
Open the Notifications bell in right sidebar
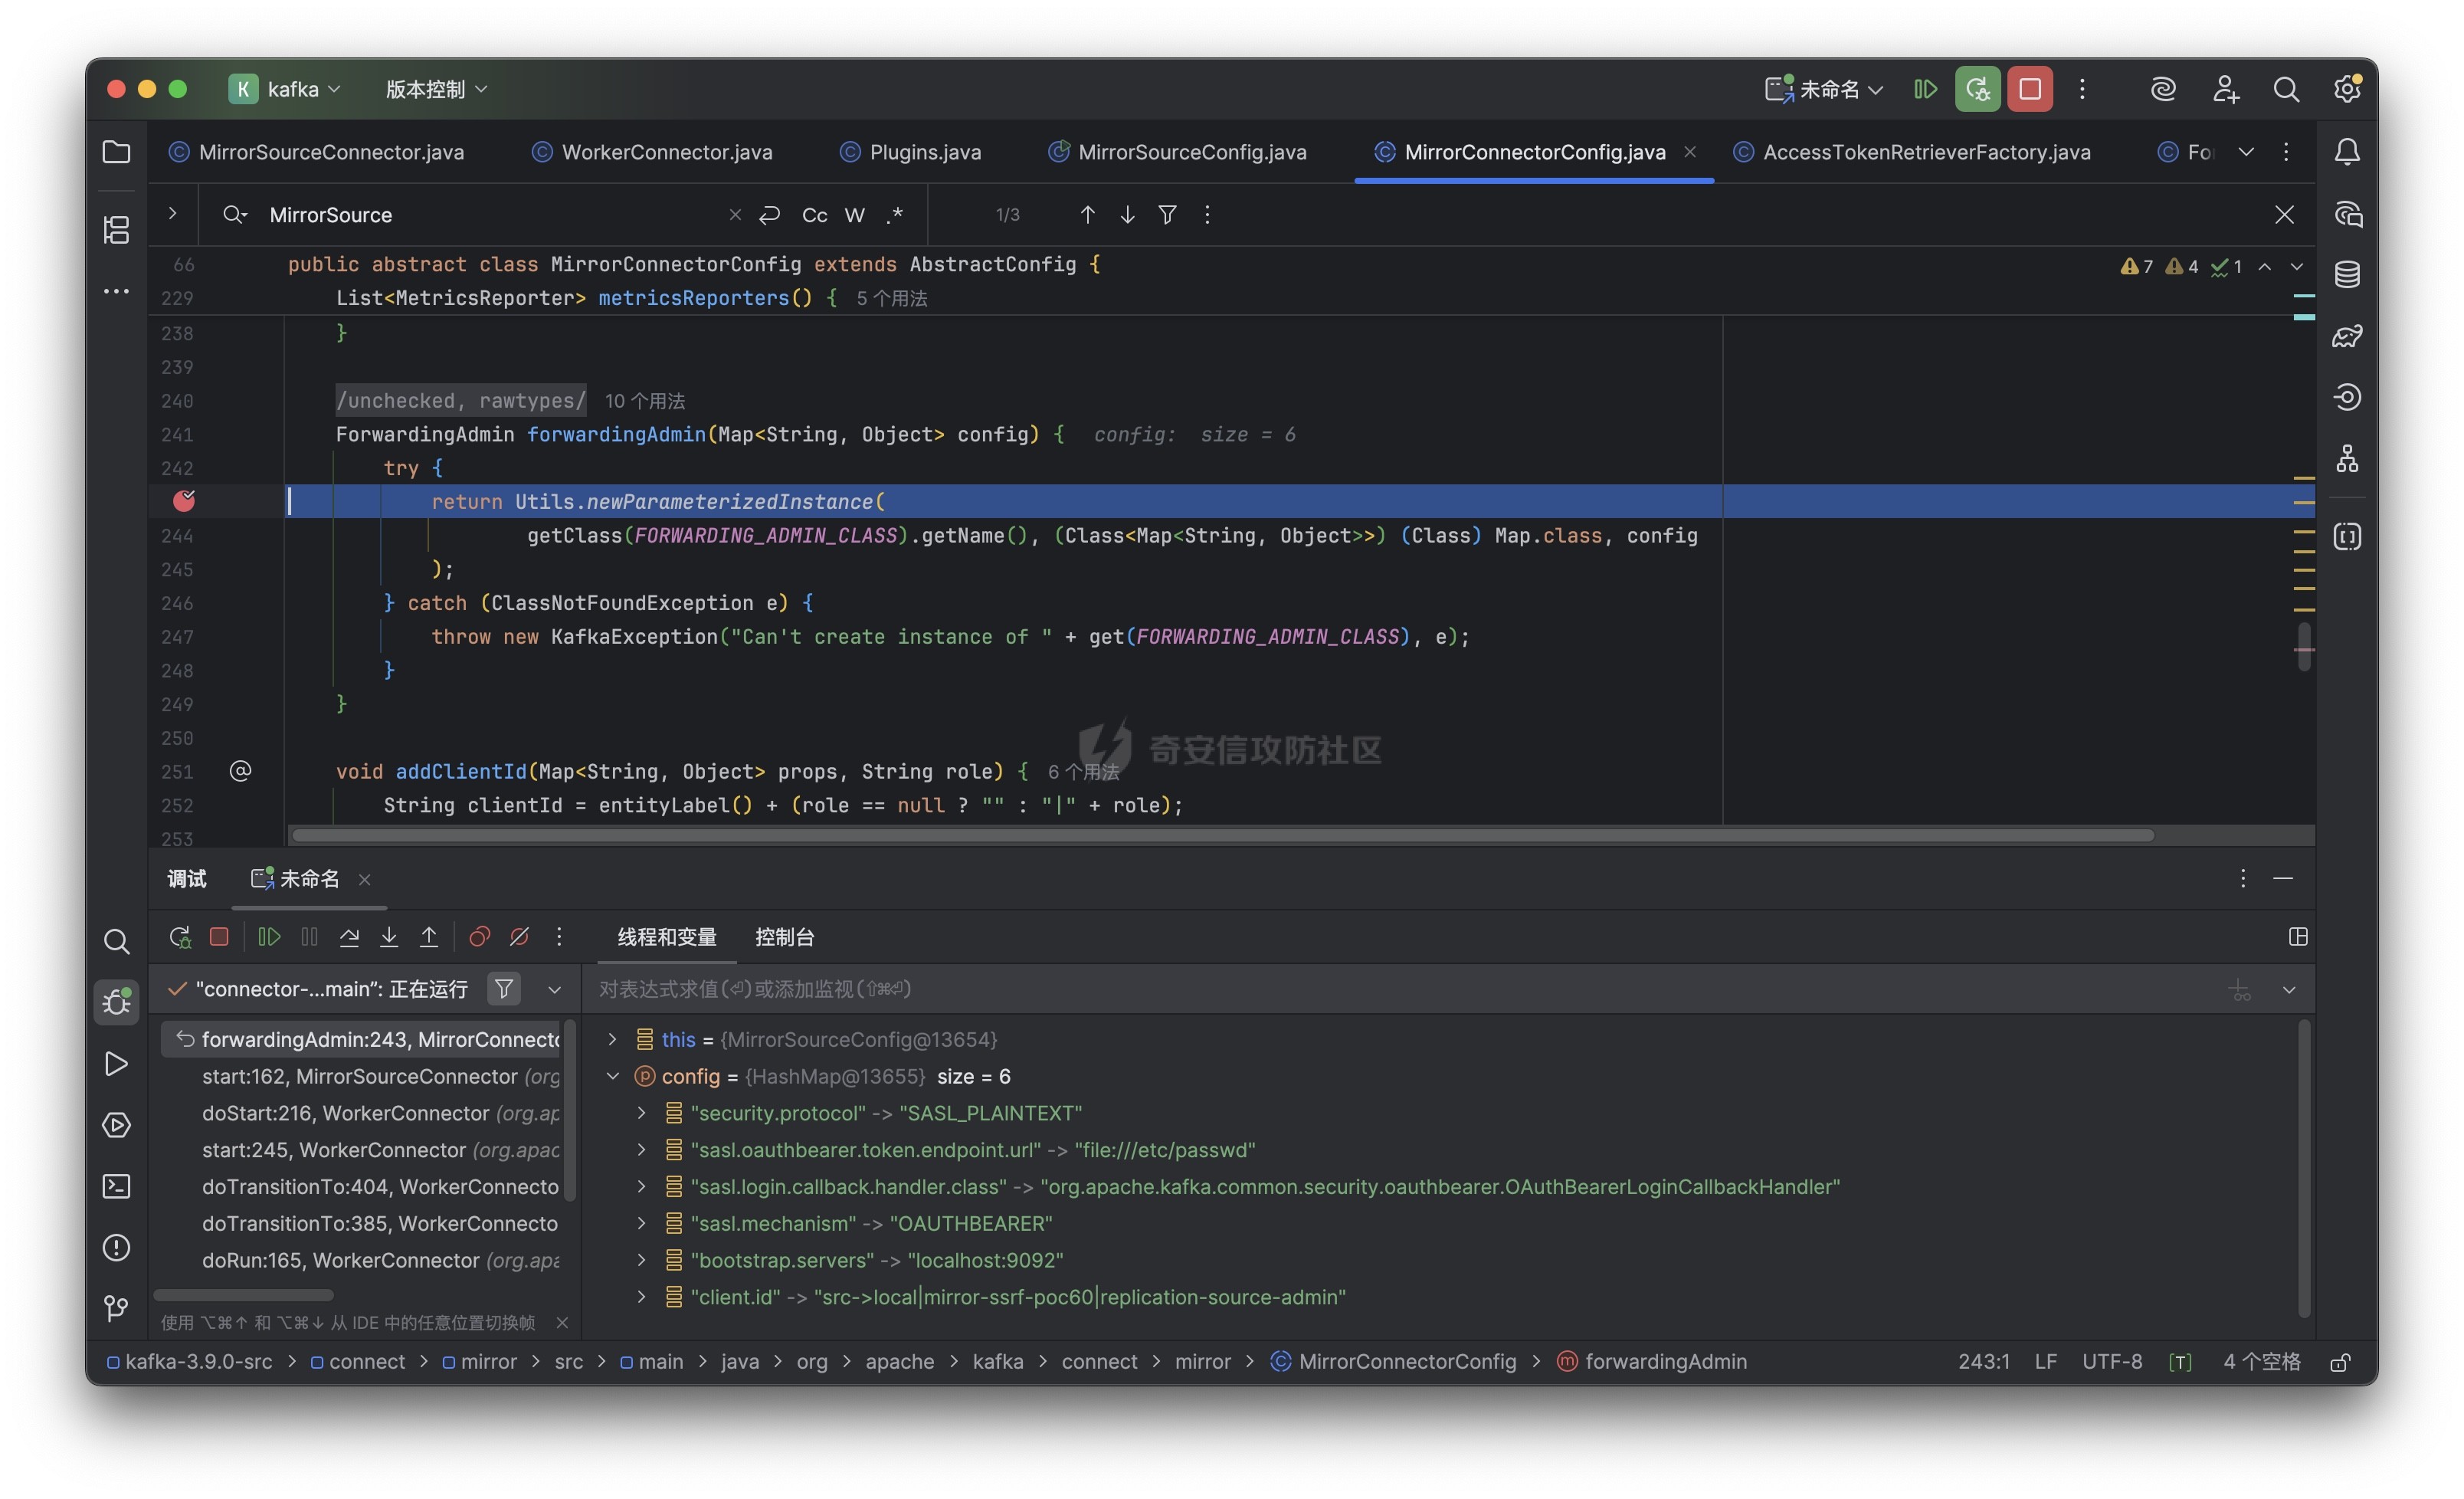[x=2347, y=152]
